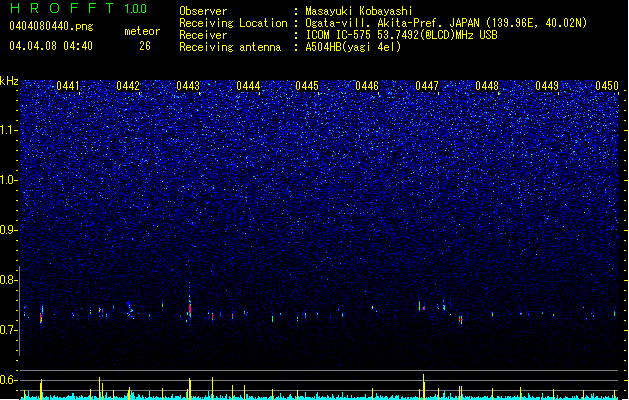Image resolution: width=629 pixels, height=400 pixels.
Task: Click the HROFFT 1.0.0 title text
Action: (79, 8)
